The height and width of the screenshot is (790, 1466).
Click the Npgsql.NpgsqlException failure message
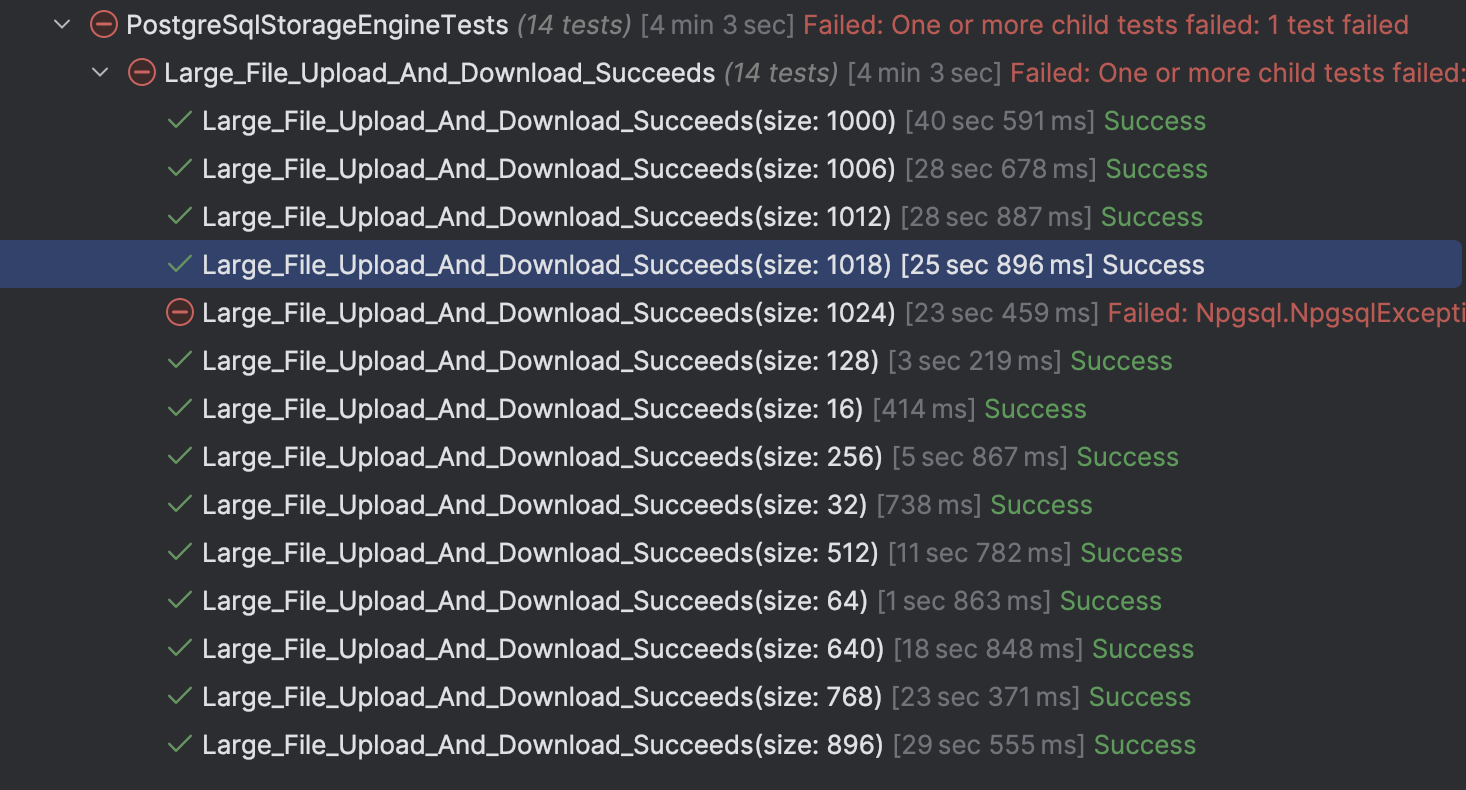pyautogui.click(x=1285, y=313)
